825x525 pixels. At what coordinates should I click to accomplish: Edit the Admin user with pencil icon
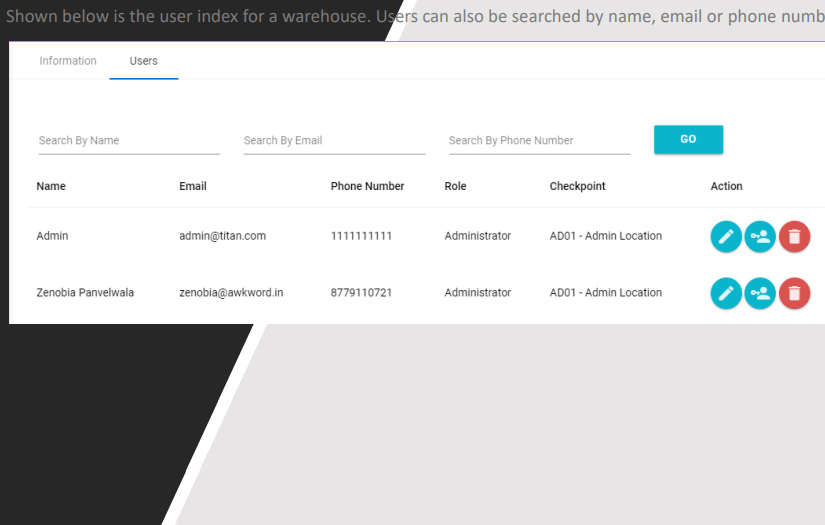pyautogui.click(x=726, y=237)
